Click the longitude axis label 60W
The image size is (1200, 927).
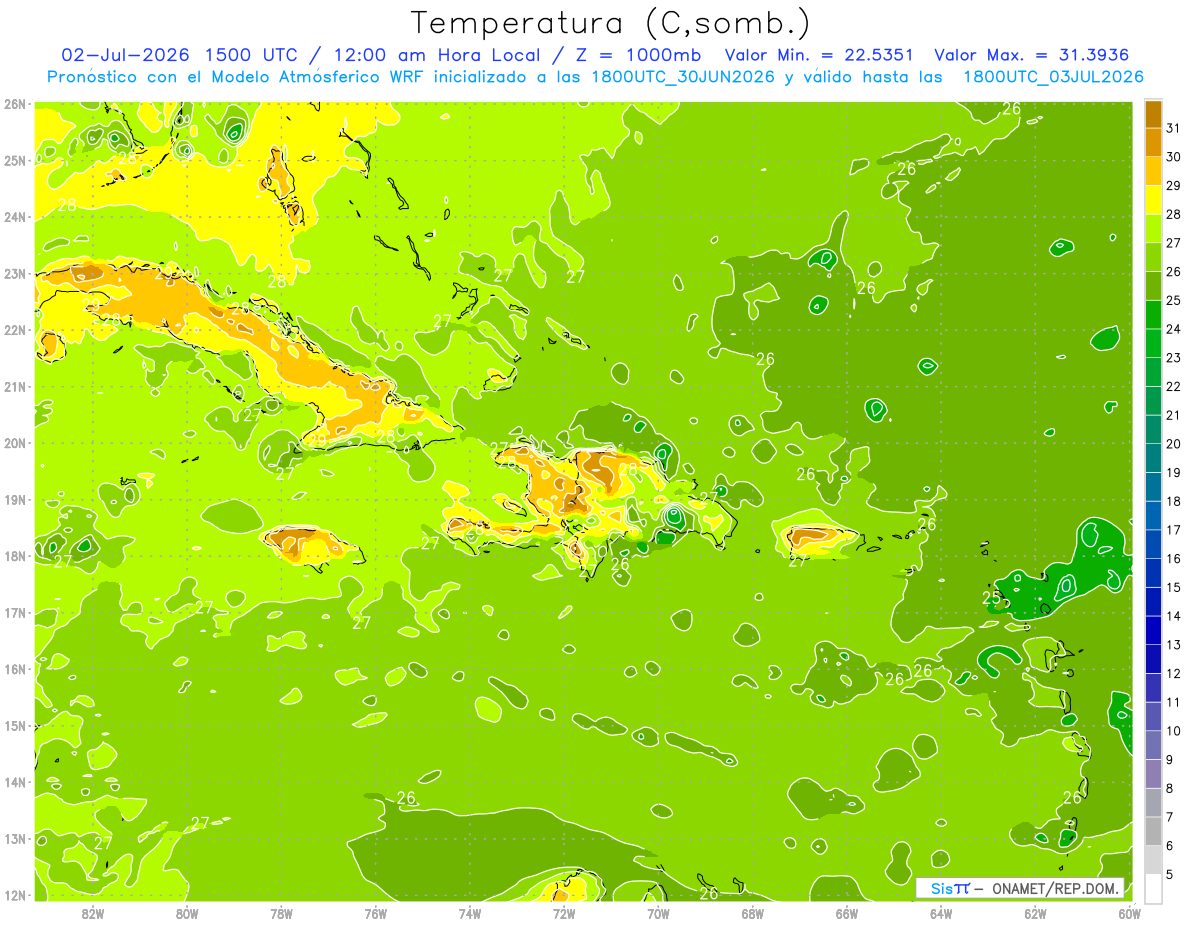coord(1129,913)
